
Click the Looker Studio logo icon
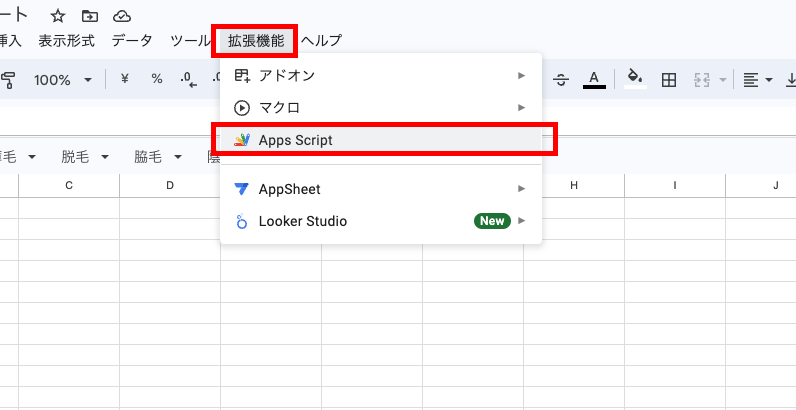(242, 221)
